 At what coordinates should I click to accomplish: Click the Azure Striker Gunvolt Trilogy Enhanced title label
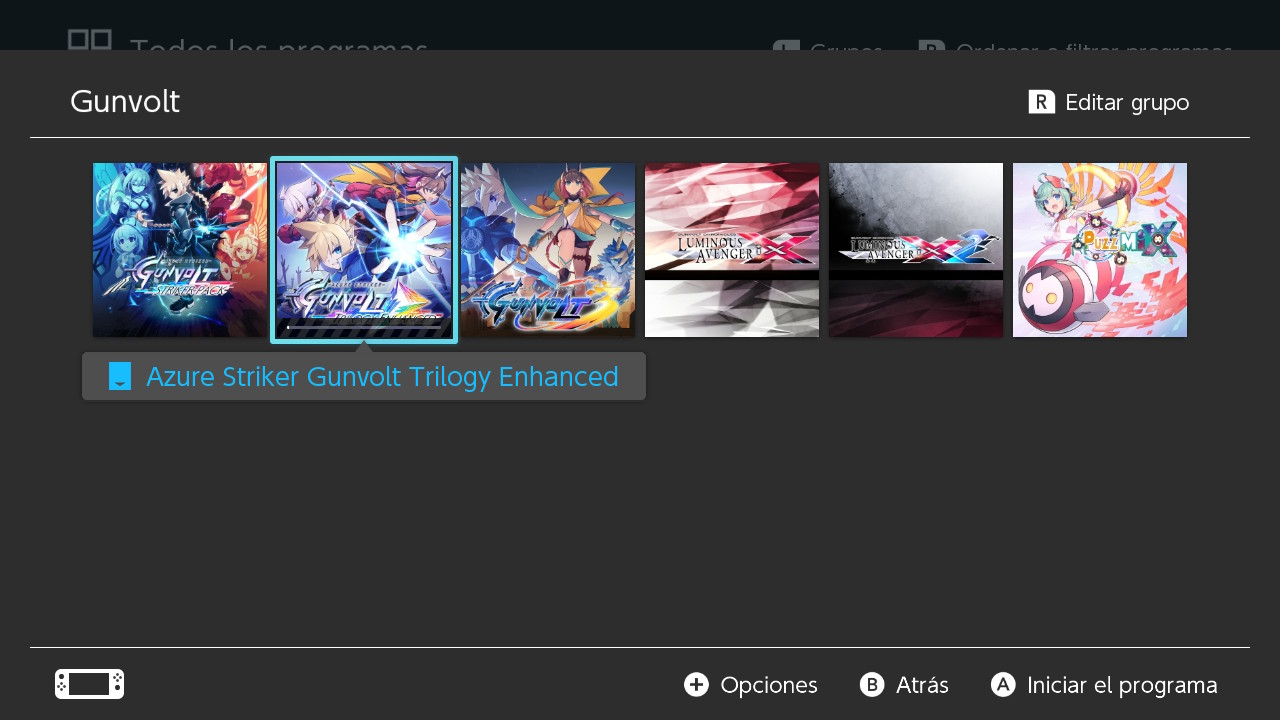tap(382, 377)
